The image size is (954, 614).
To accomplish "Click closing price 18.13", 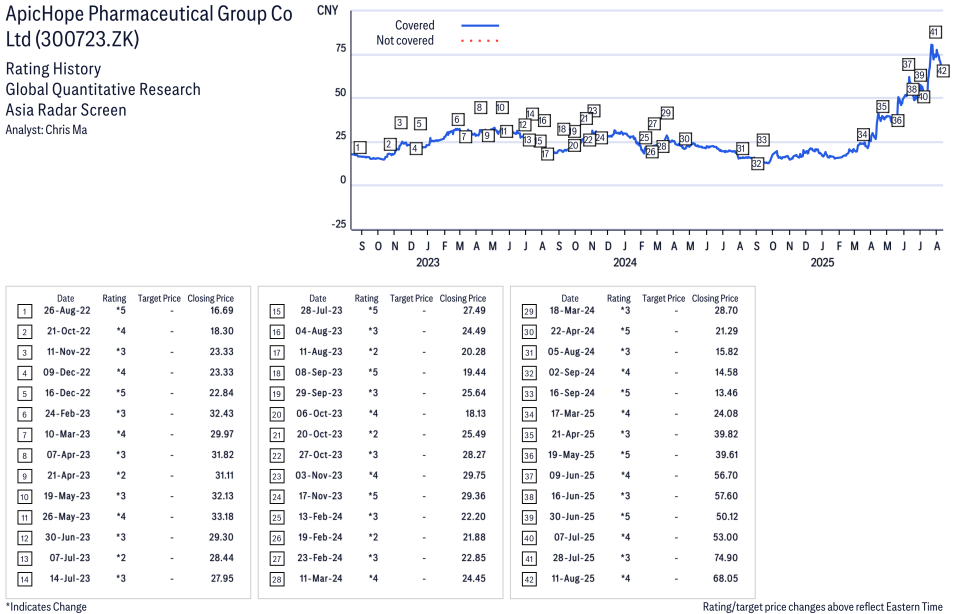I will (x=475, y=414).
